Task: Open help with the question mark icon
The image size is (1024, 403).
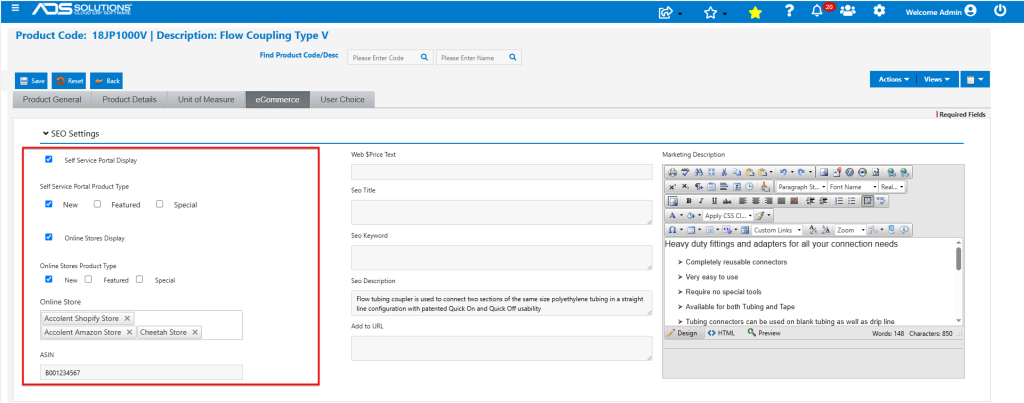Action: 789,10
